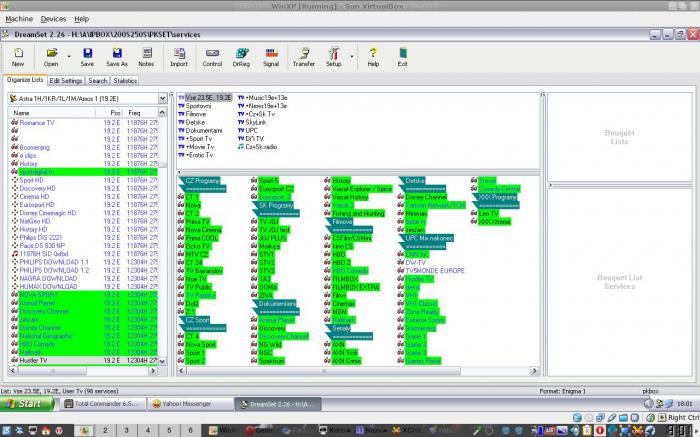Open the Devices menu of VirtualBox

click(x=53, y=19)
